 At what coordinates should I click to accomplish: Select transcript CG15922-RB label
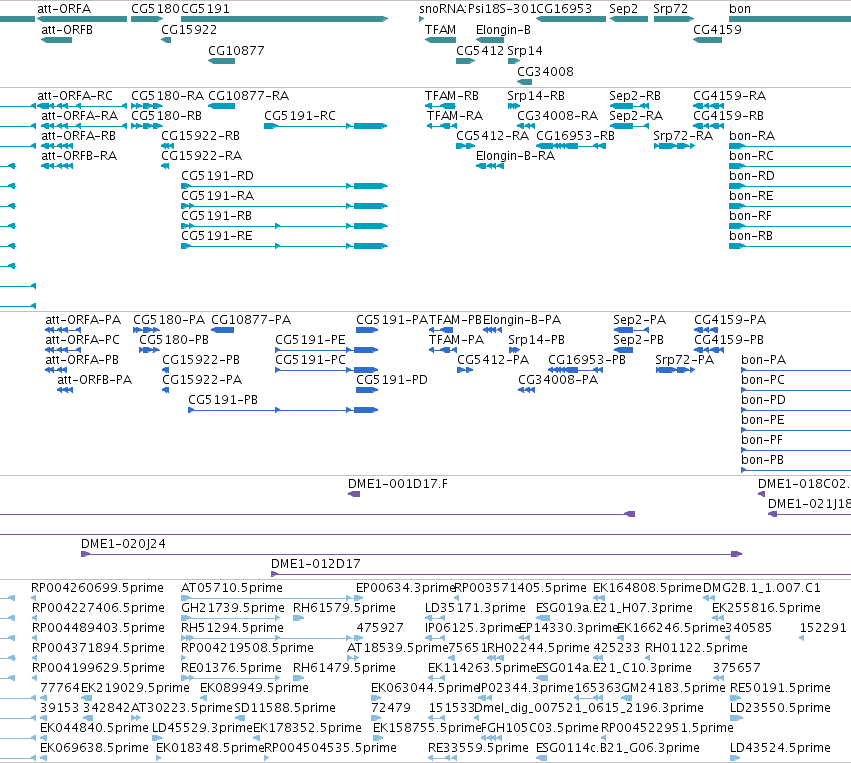point(200,136)
